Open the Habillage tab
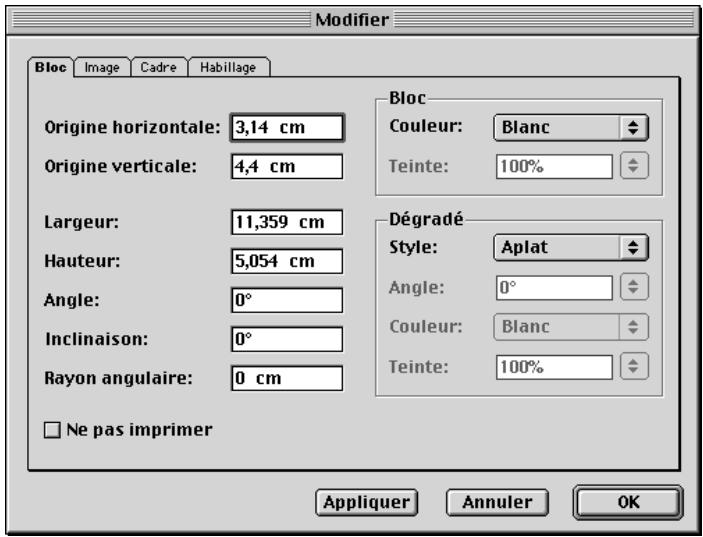 228,68
